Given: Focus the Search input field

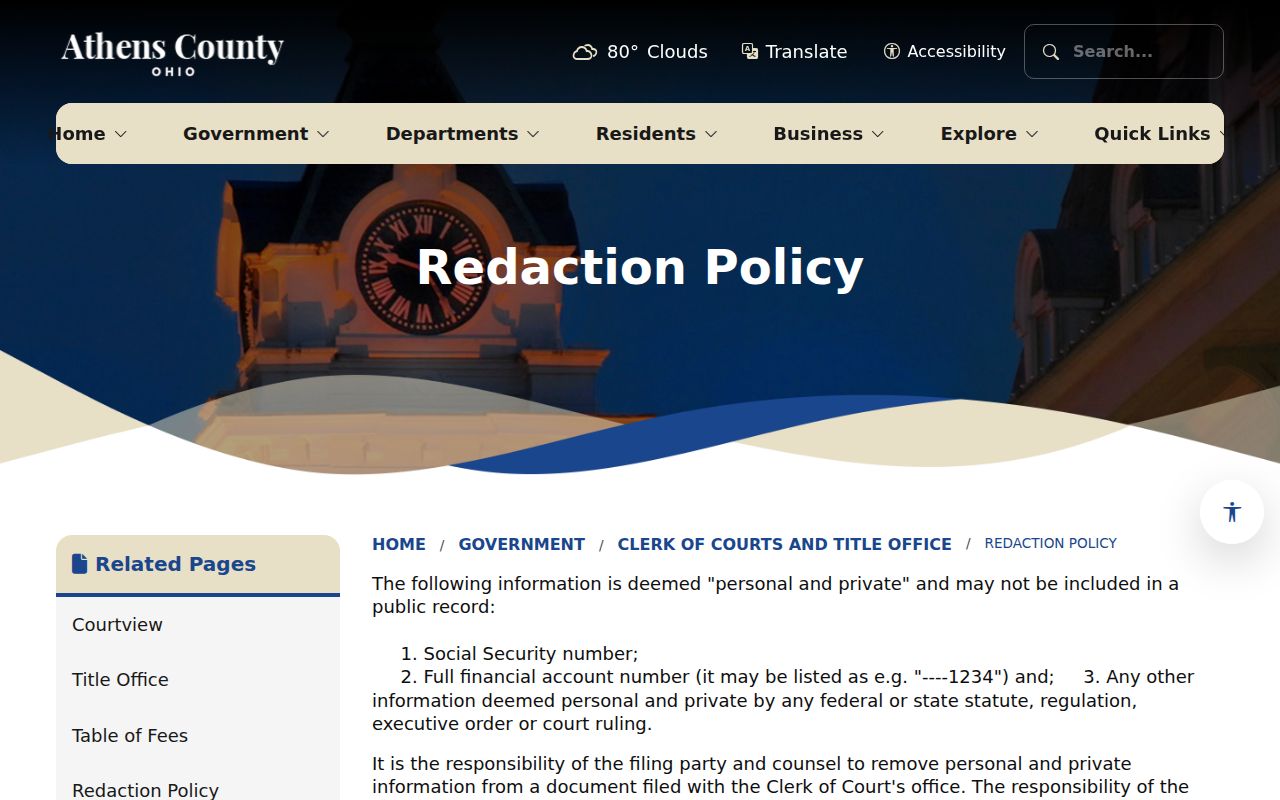Looking at the screenshot, I should [x=1124, y=51].
